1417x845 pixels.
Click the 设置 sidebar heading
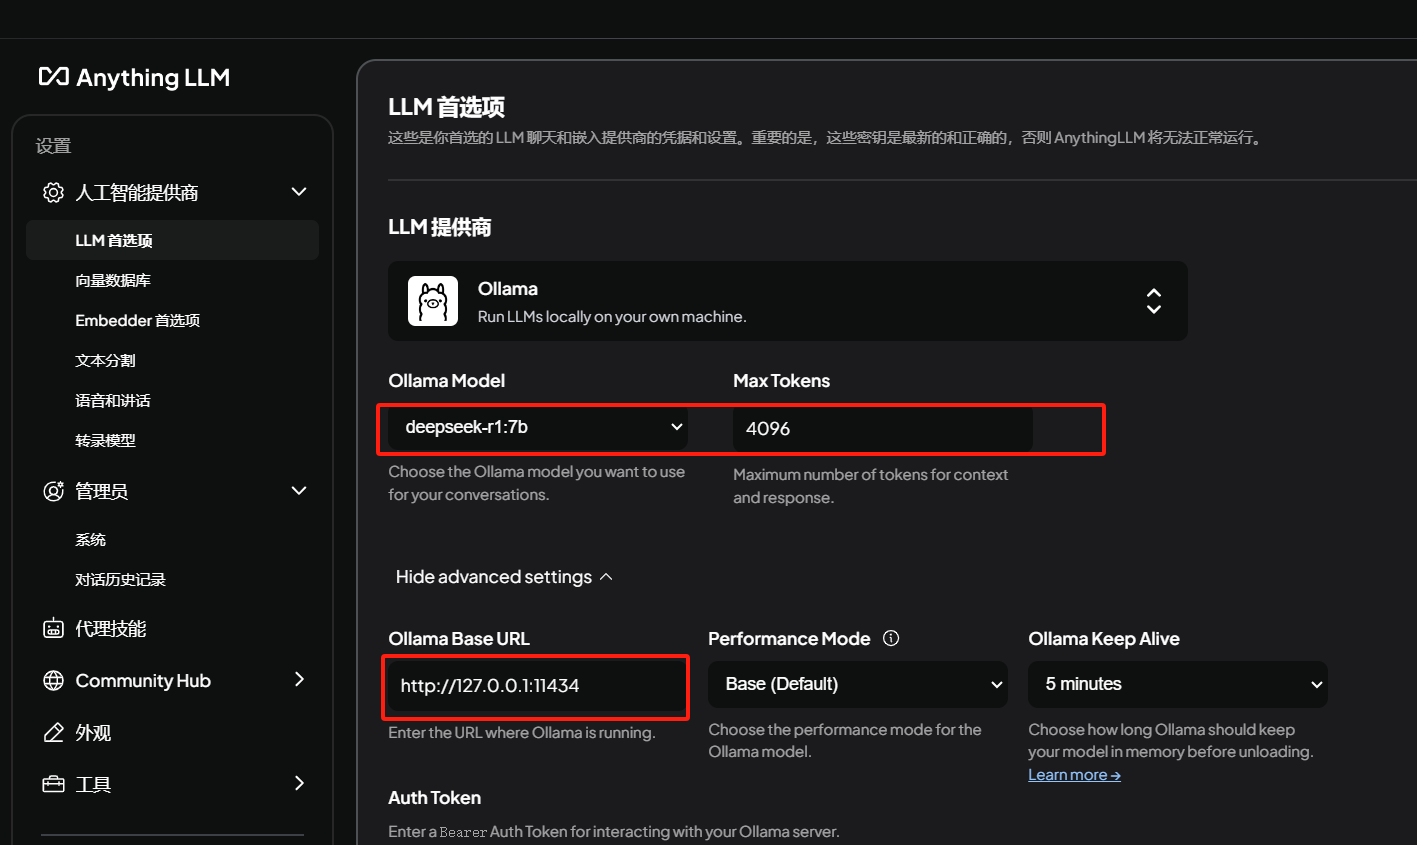click(54, 146)
